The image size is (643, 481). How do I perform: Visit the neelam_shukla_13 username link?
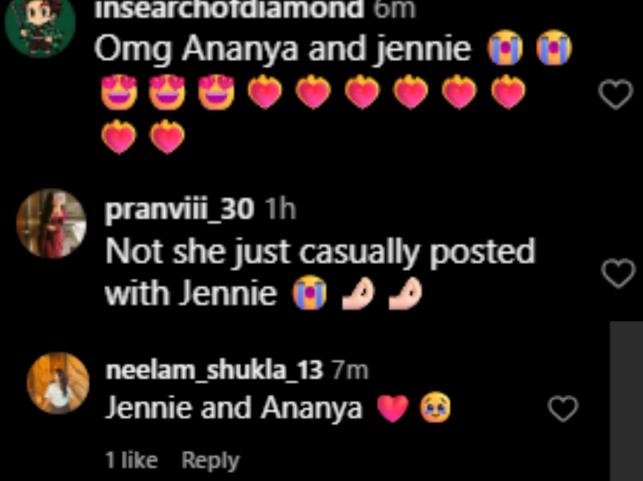(x=214, y=370)
